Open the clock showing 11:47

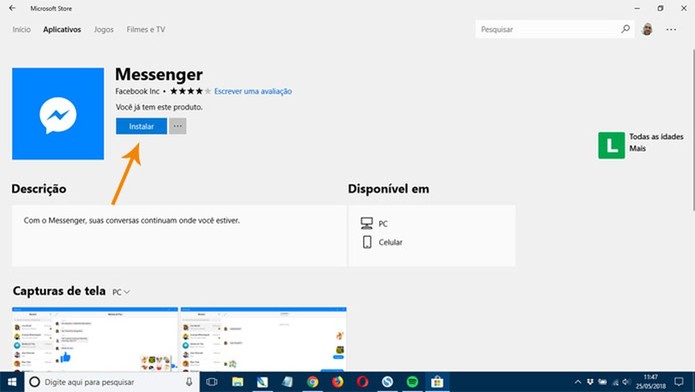pyautogui.click(x=651, y=382)
